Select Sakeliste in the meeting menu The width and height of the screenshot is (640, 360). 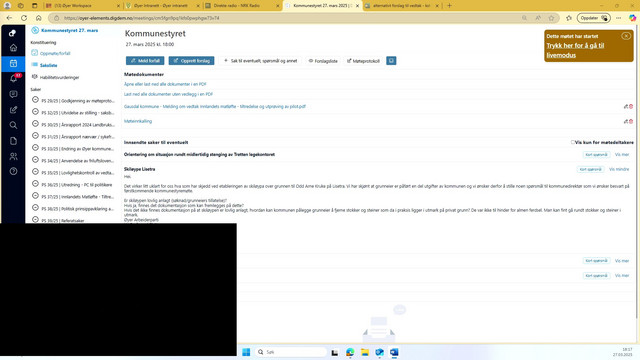pyautogui.click(x=49, y=65)
